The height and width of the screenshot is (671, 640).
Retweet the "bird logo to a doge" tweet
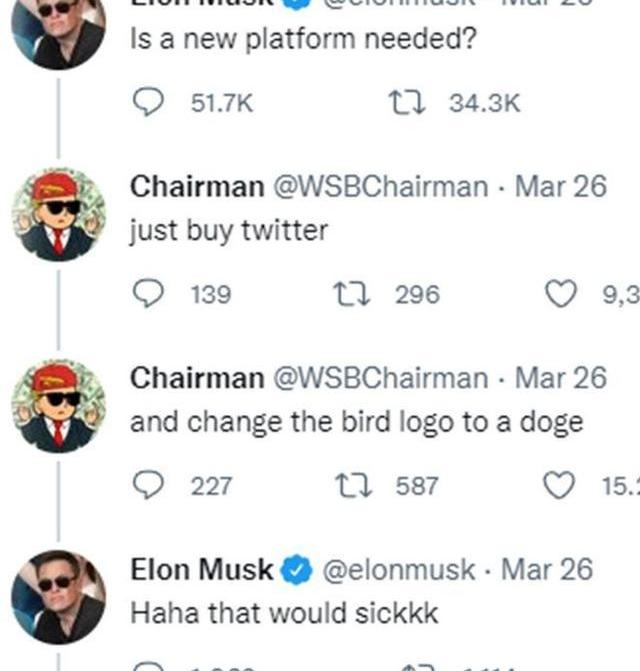(x=357, y=486)
